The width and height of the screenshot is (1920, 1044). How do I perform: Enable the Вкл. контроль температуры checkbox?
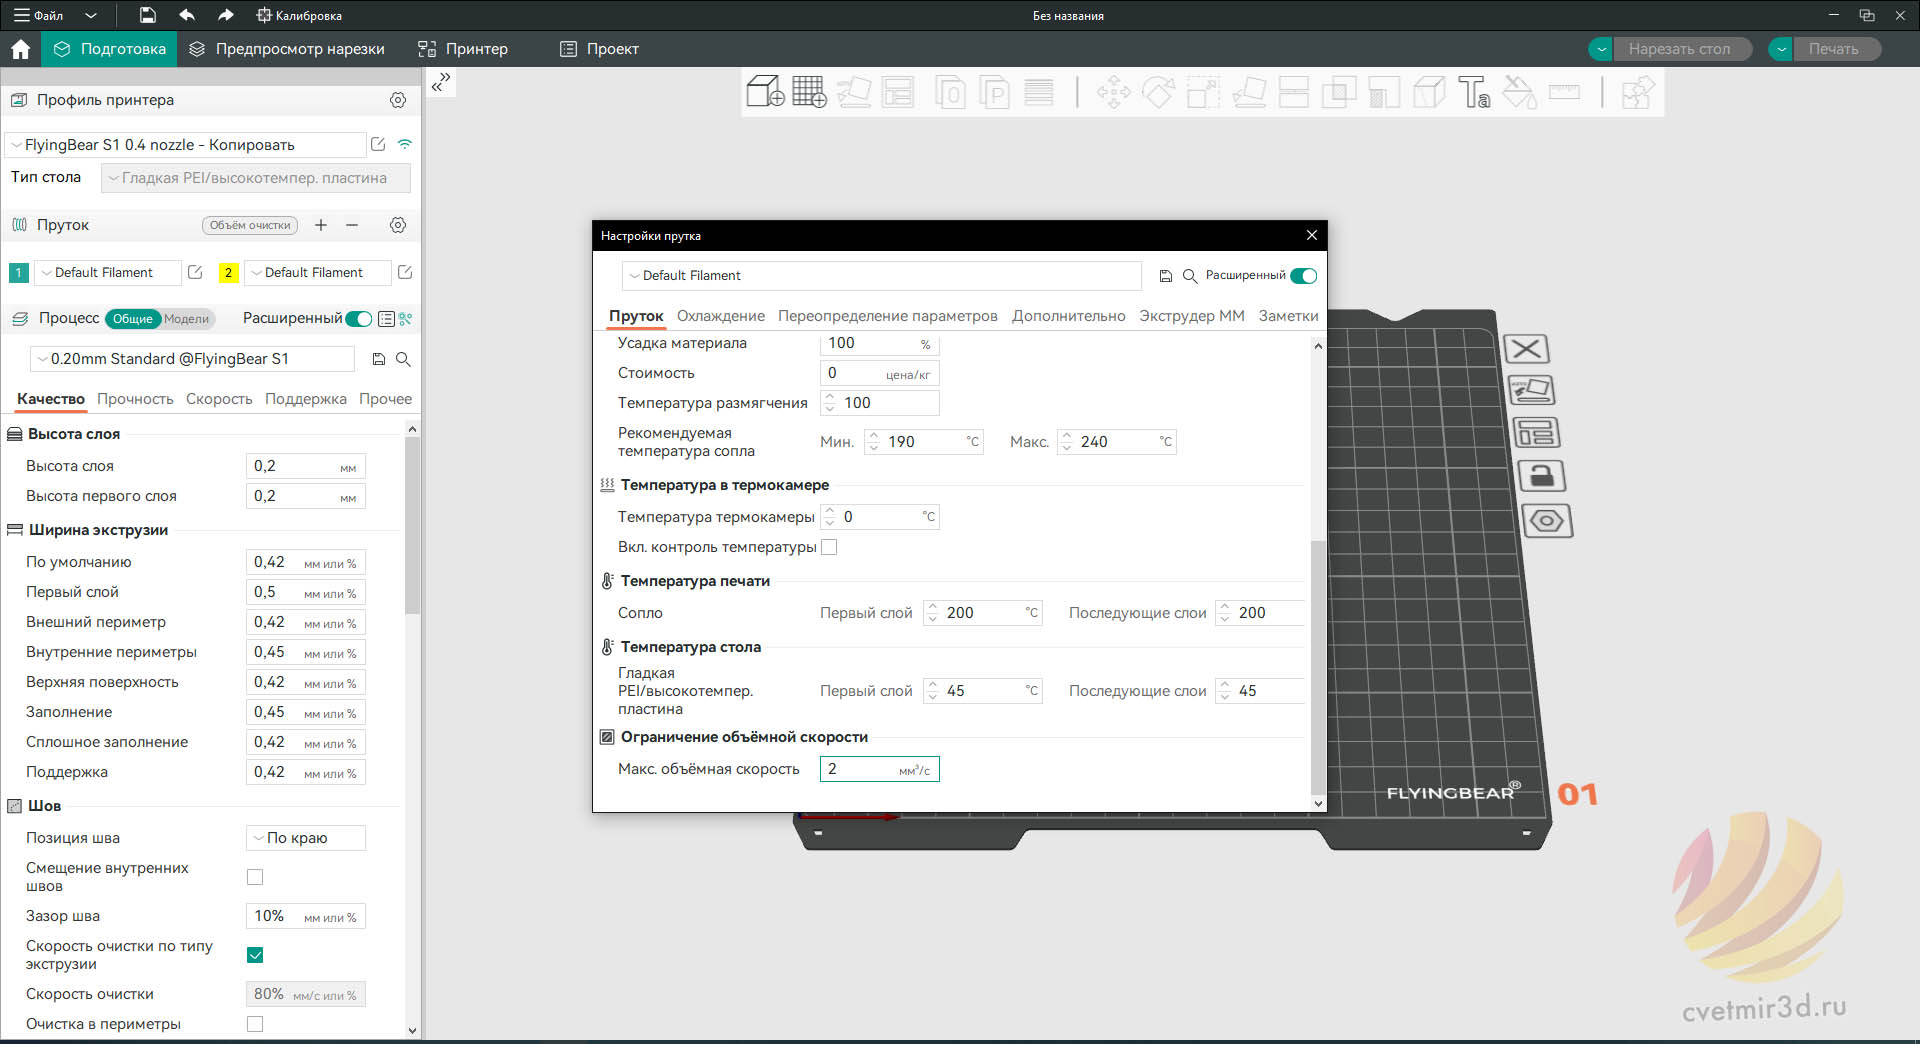(829, 547)
